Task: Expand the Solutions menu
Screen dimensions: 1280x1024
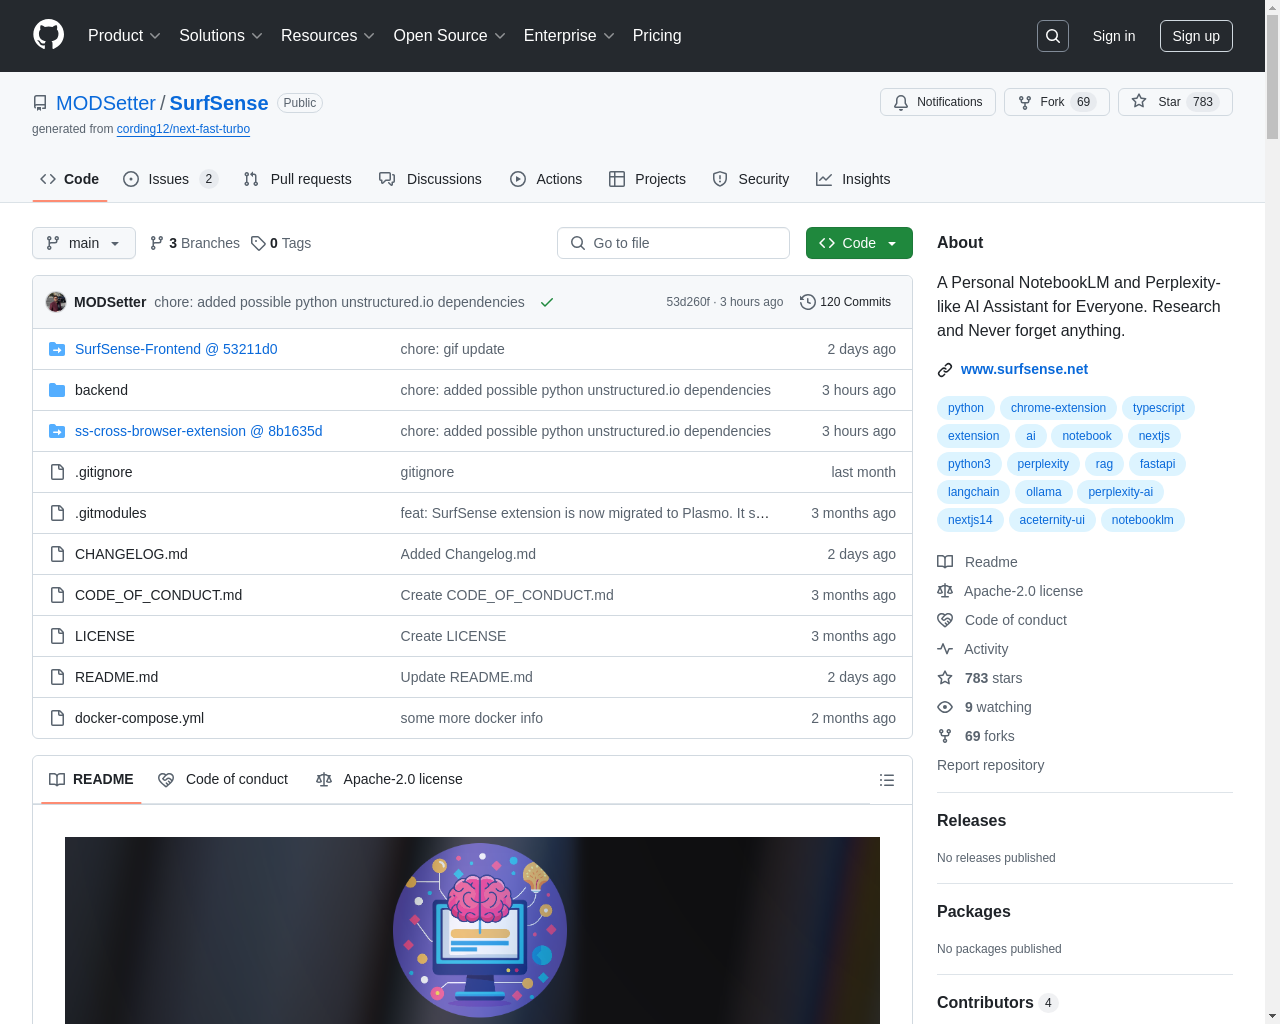Action: 221,36
